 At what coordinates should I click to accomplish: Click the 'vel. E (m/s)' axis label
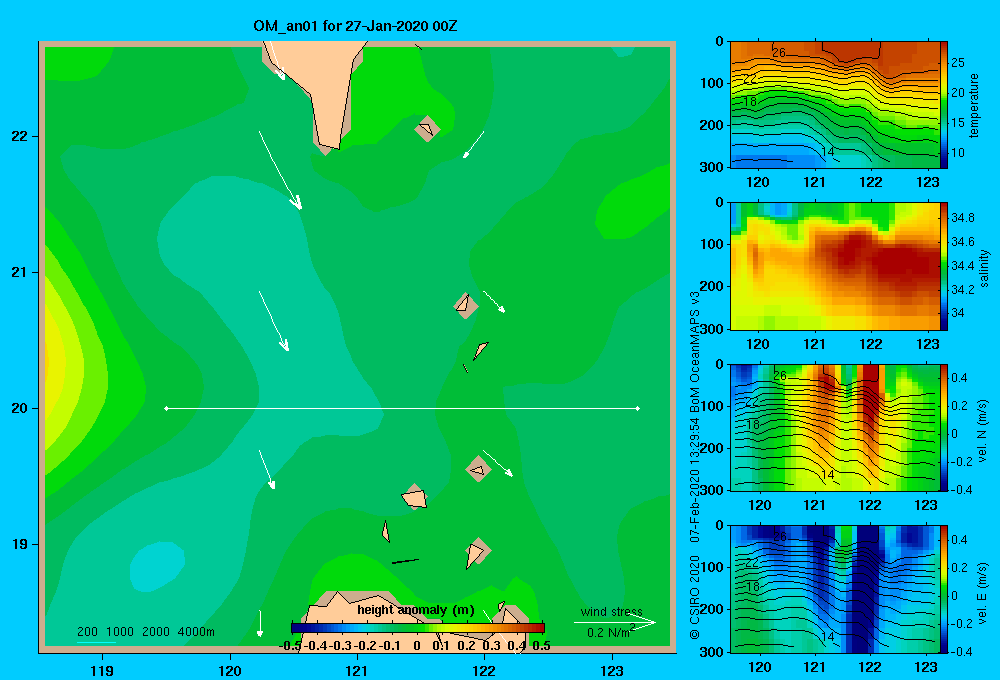[983, 593]
